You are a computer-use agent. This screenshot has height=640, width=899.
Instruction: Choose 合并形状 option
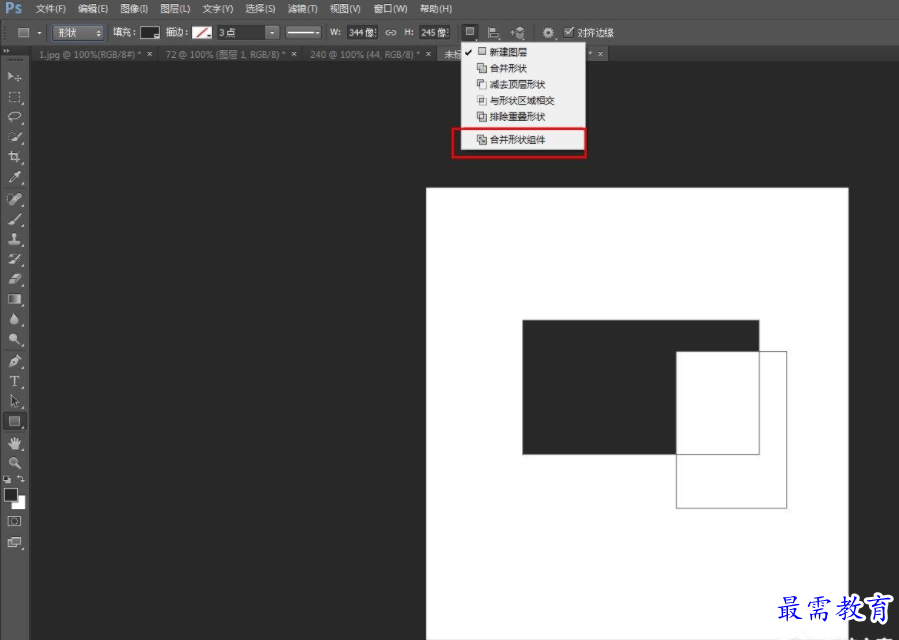click(x=523, y=68)
